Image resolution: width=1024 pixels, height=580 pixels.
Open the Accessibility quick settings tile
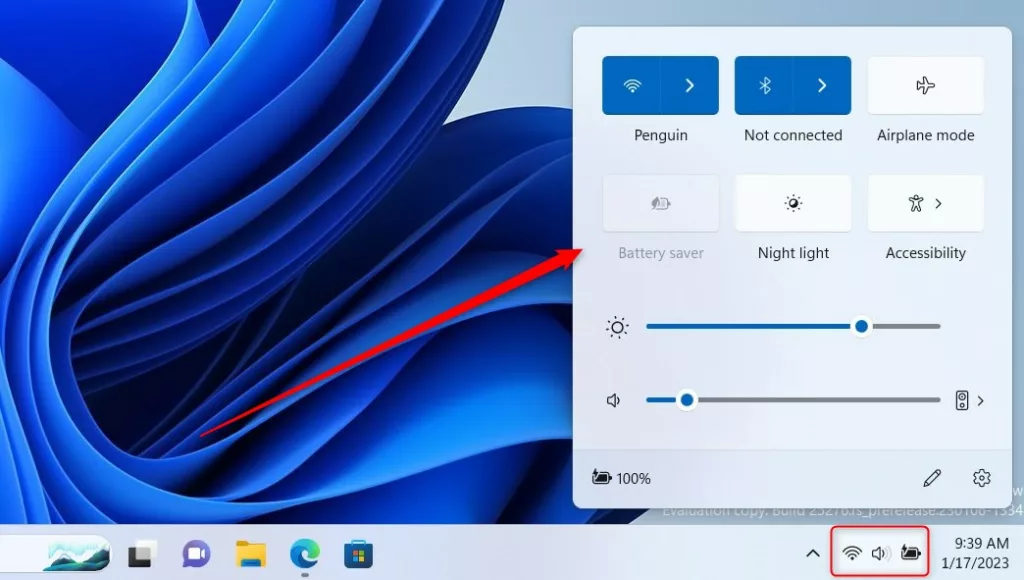[x=925, y=203]
